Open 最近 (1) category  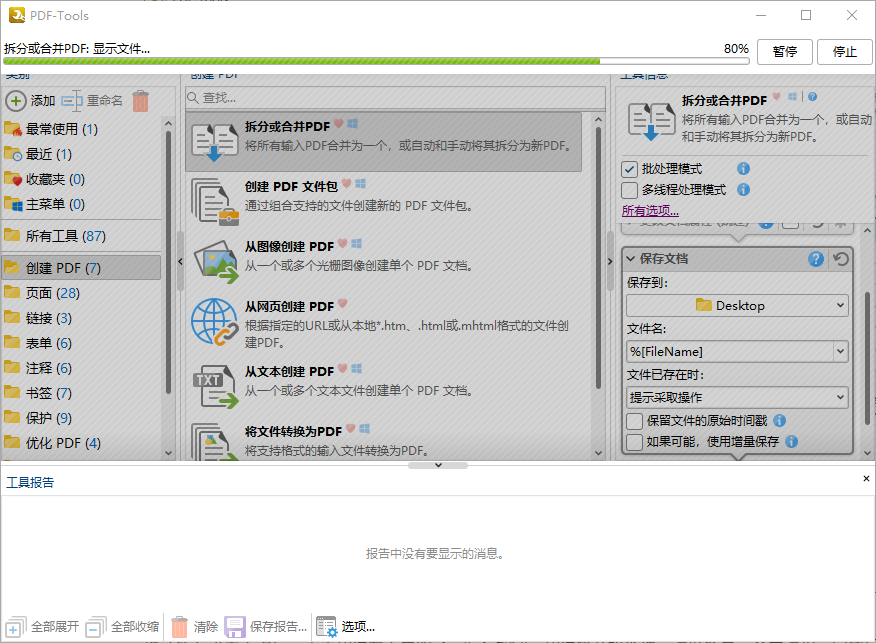click(82, 154)
